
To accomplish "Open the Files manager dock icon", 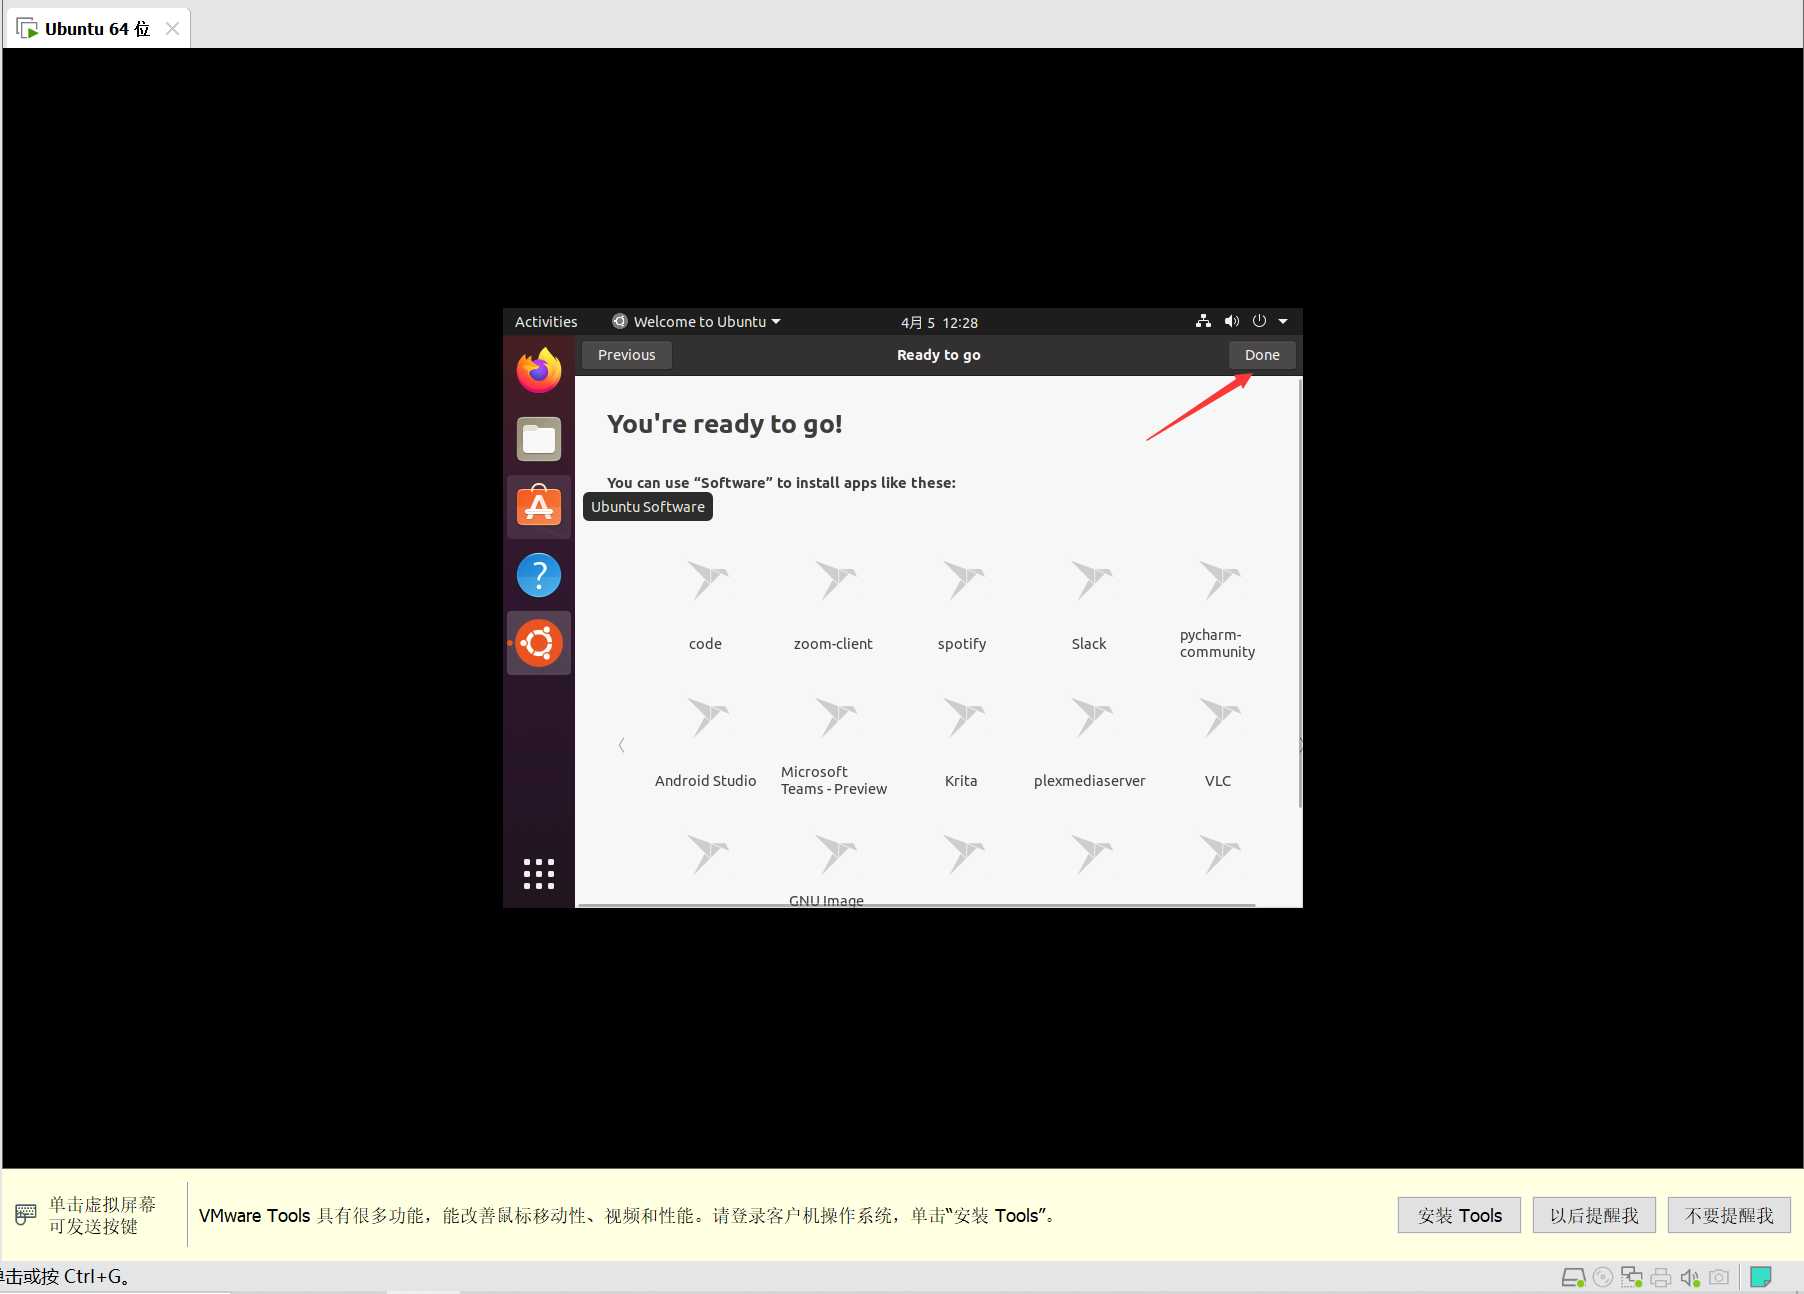I will click(539, 439).
